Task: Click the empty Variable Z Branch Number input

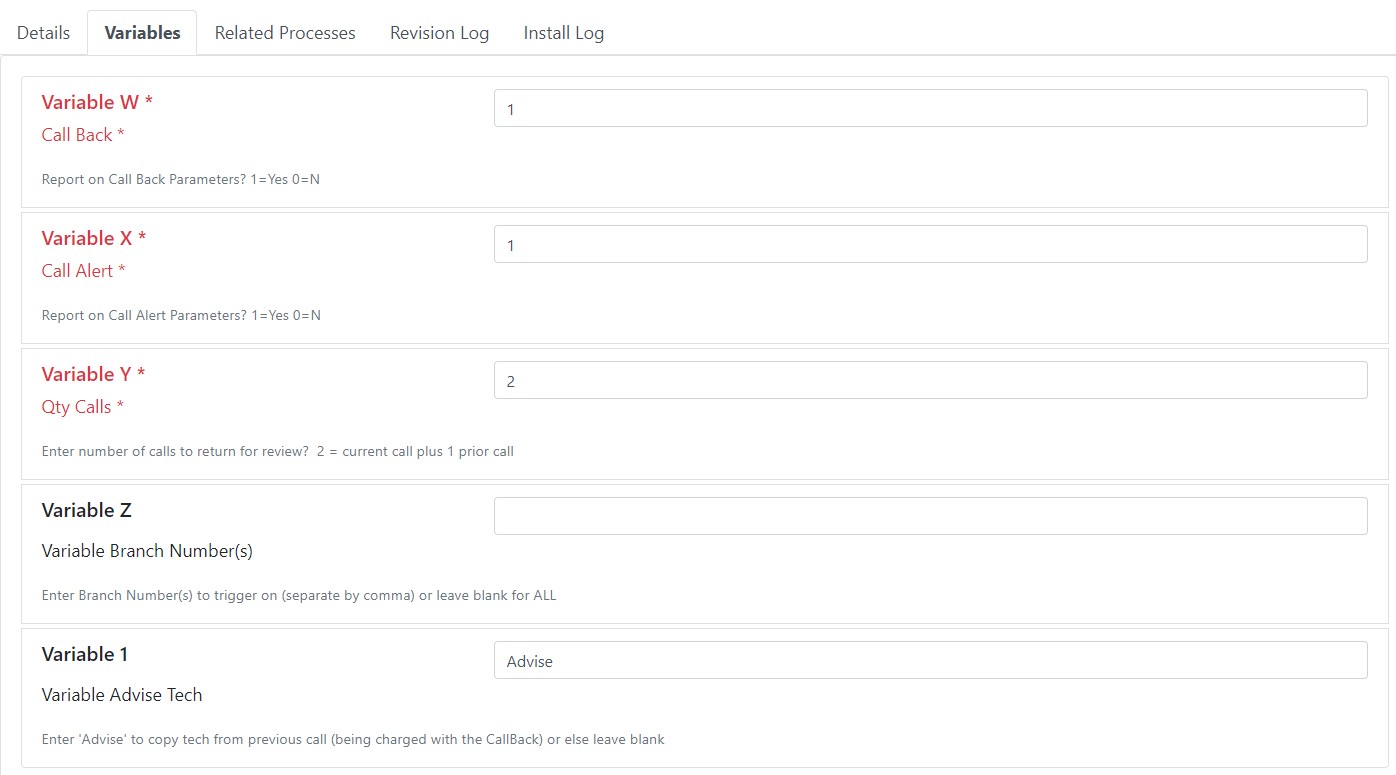Action: tap(930, 516)
